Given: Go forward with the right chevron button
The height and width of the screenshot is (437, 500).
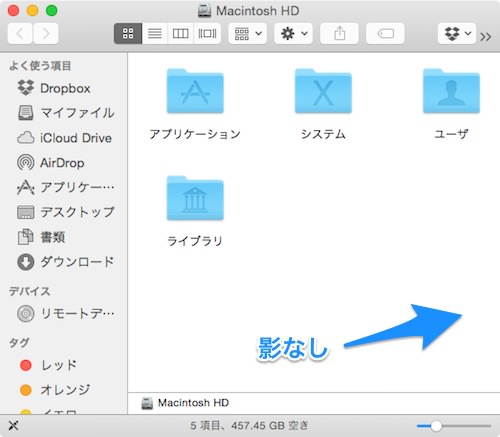Looking at the screenshot, I should pyautogui.click(x=46, y=33).
